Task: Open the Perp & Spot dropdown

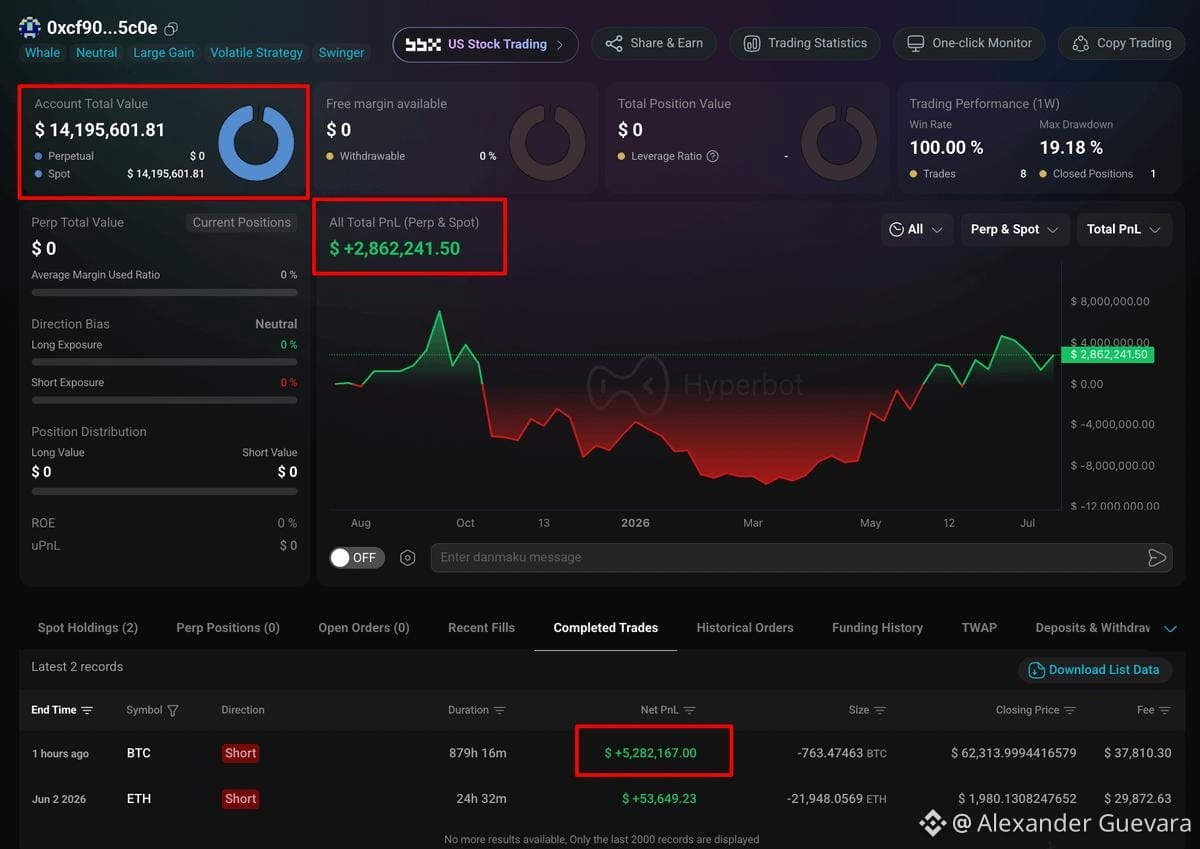Action: tap(1014, 230)
